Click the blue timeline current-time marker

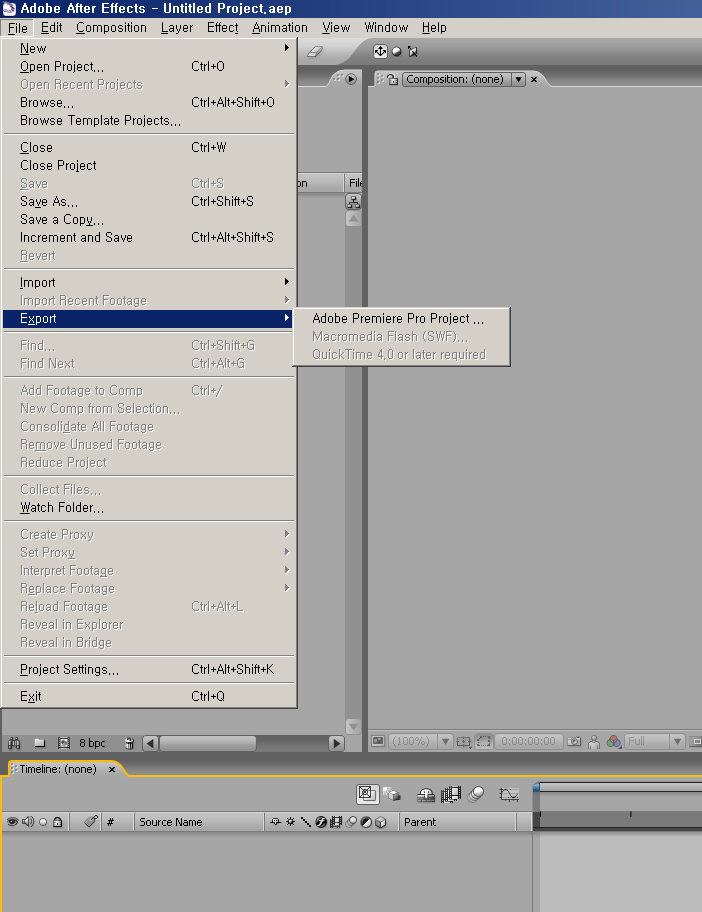pyautogui.click(x=536, y=787)
